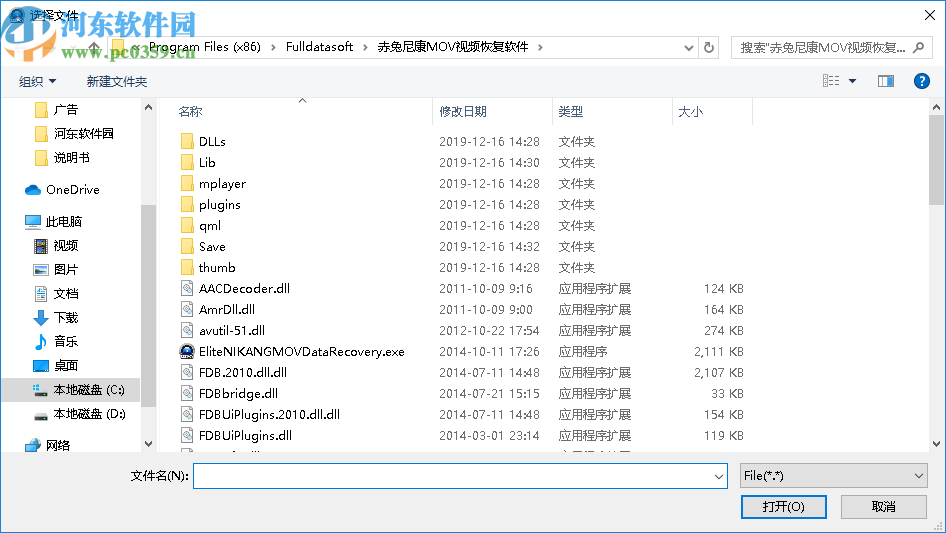Screen dimensions: 946x533
Task: Open 视频 library in sidebar
Action: click(x=56, y=246)
